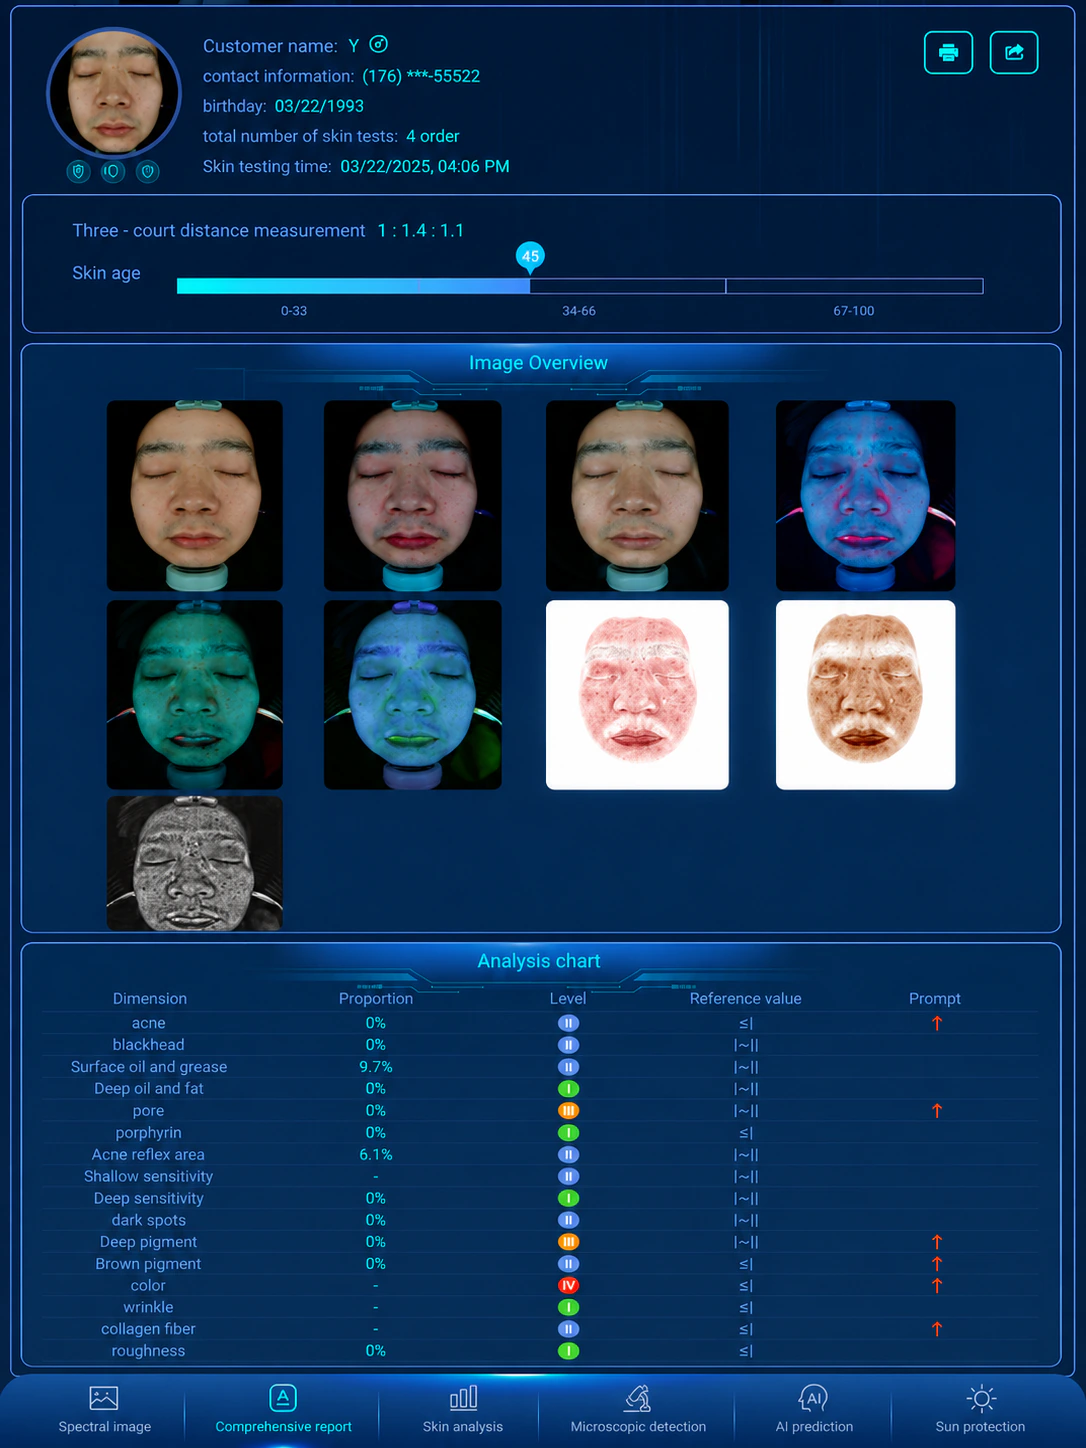Click the 67-100 segment of skin age bar
Image resolution: width=1086 pixels, height=1448 pixels.
pyautogui.click(x=854, y=286)
